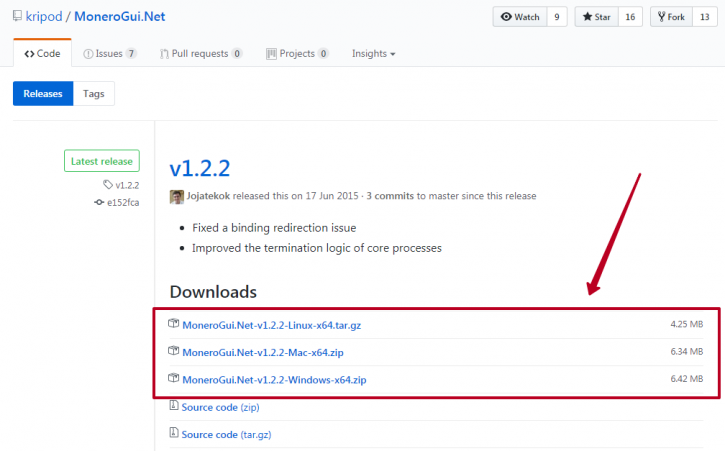The image size is (725, 451).
Task: Click the Projects tab board icon
Action: coord(271,54)
